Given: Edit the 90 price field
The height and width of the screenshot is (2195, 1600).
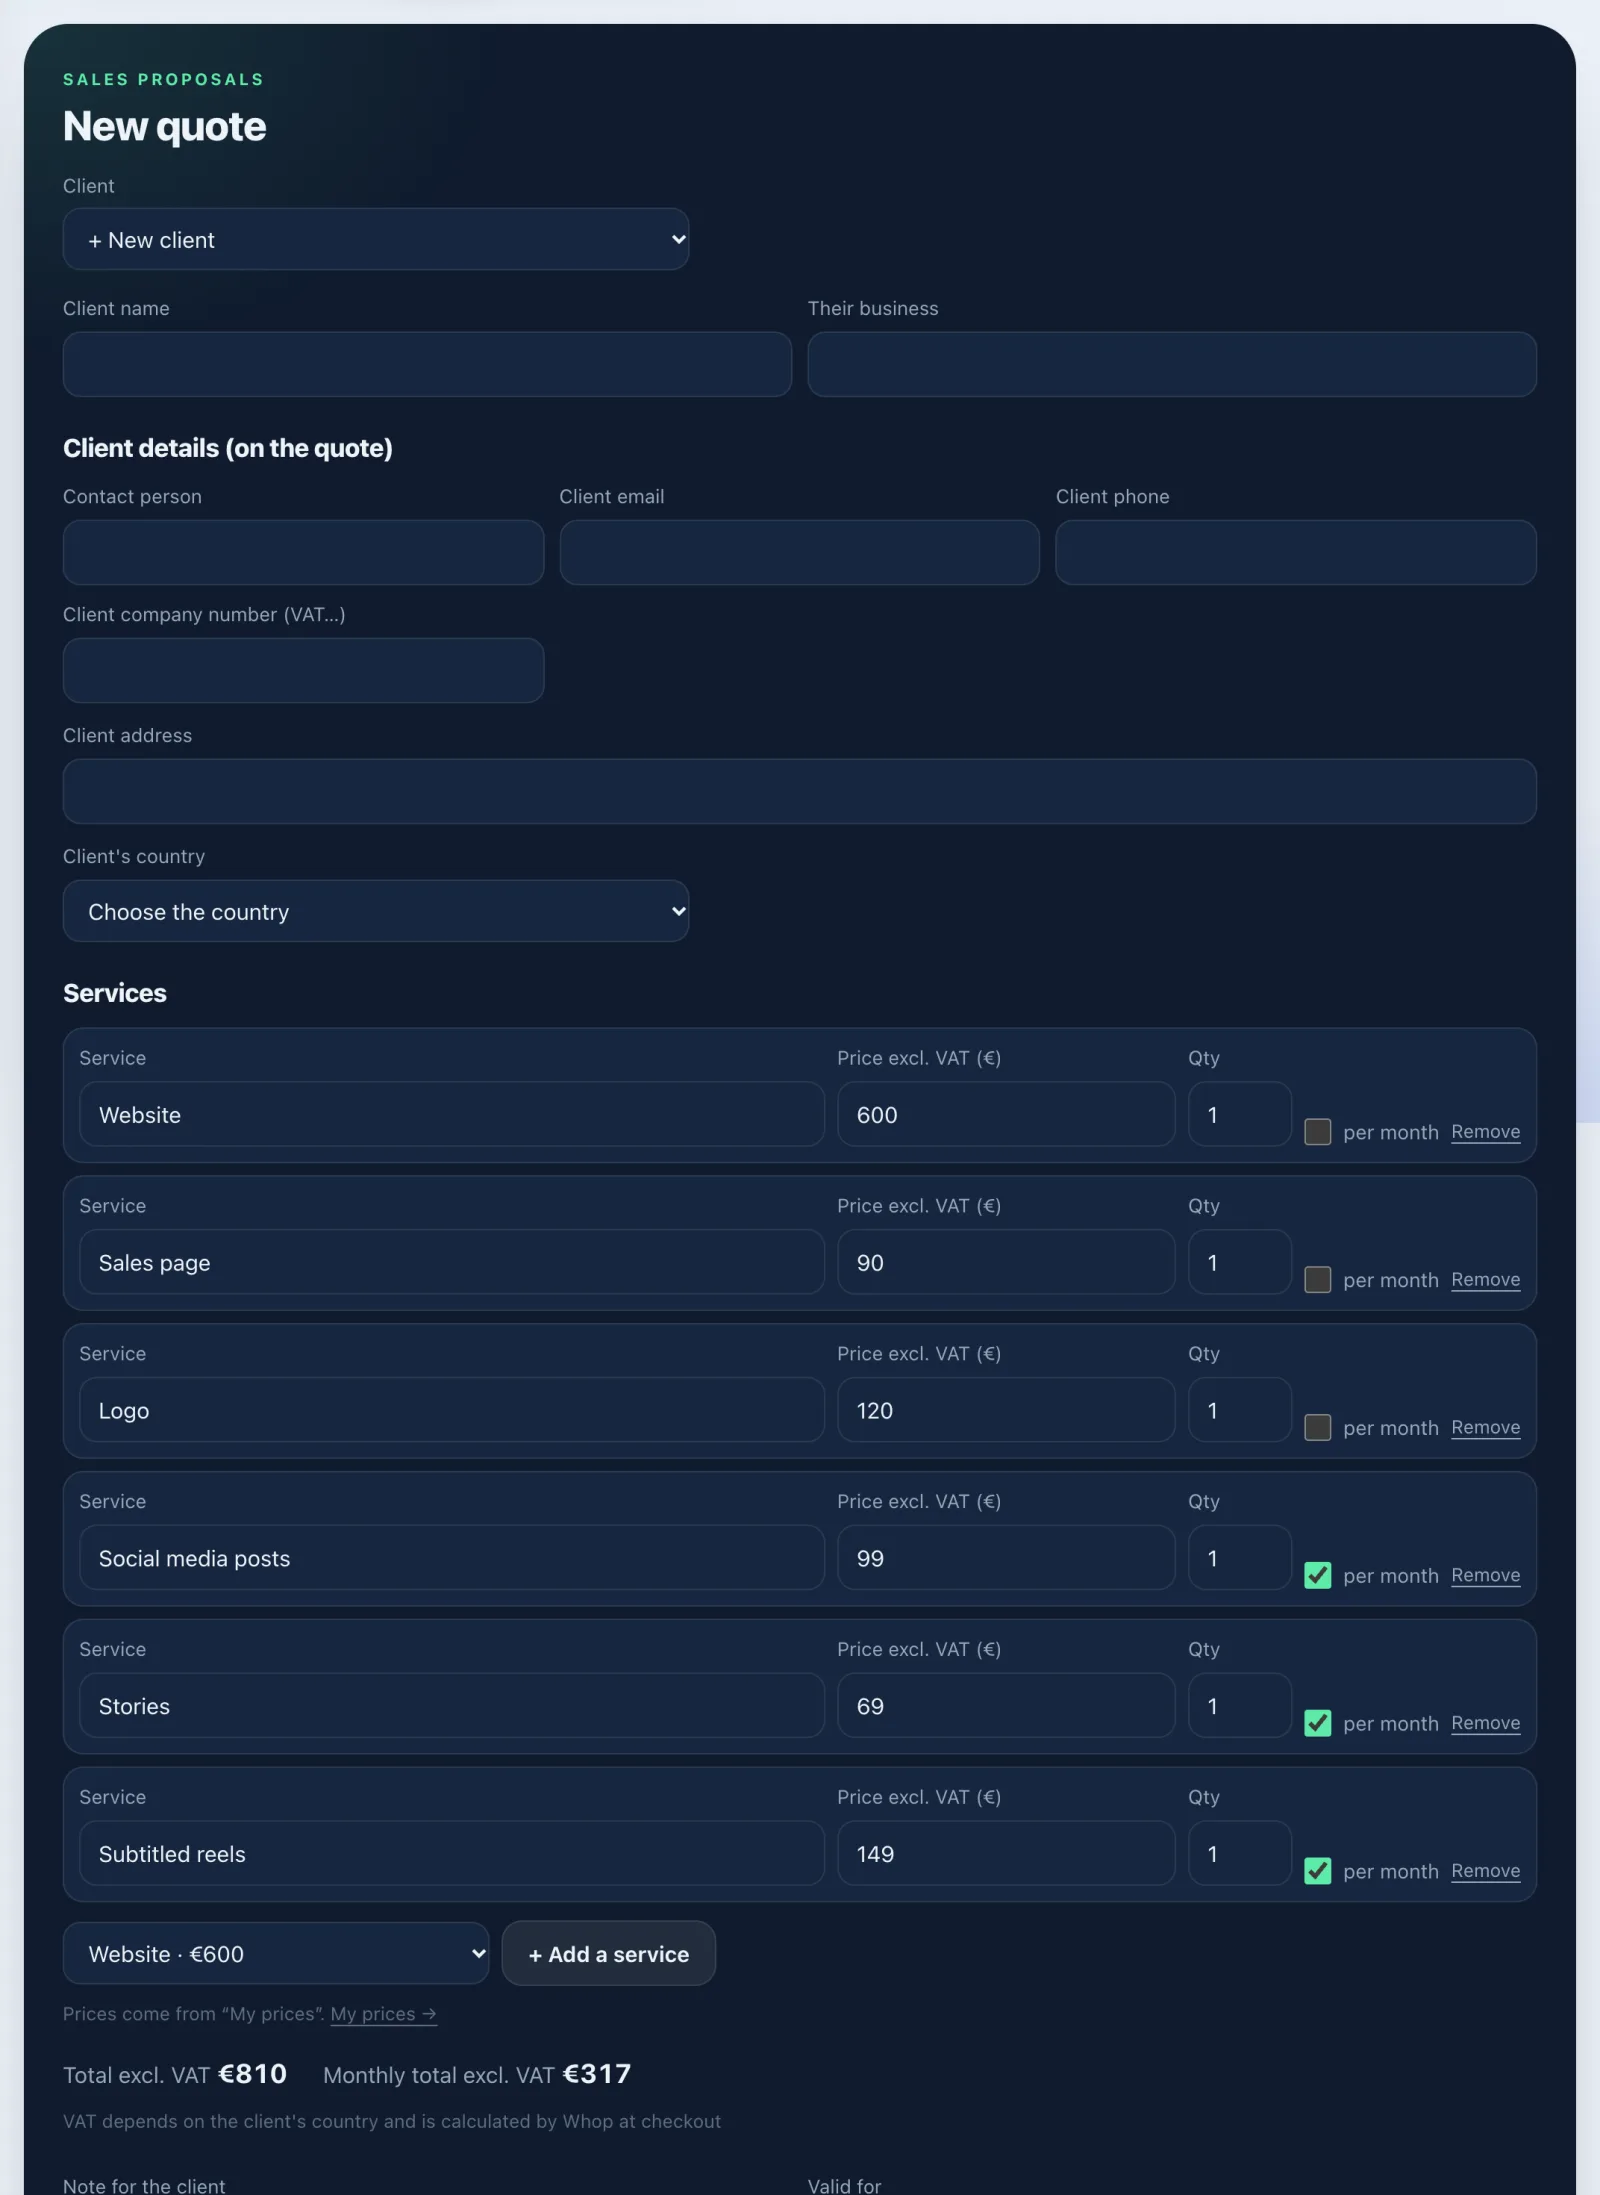Looking at the screenshot, I should pyautogui.click(x=1006, y=1262).
